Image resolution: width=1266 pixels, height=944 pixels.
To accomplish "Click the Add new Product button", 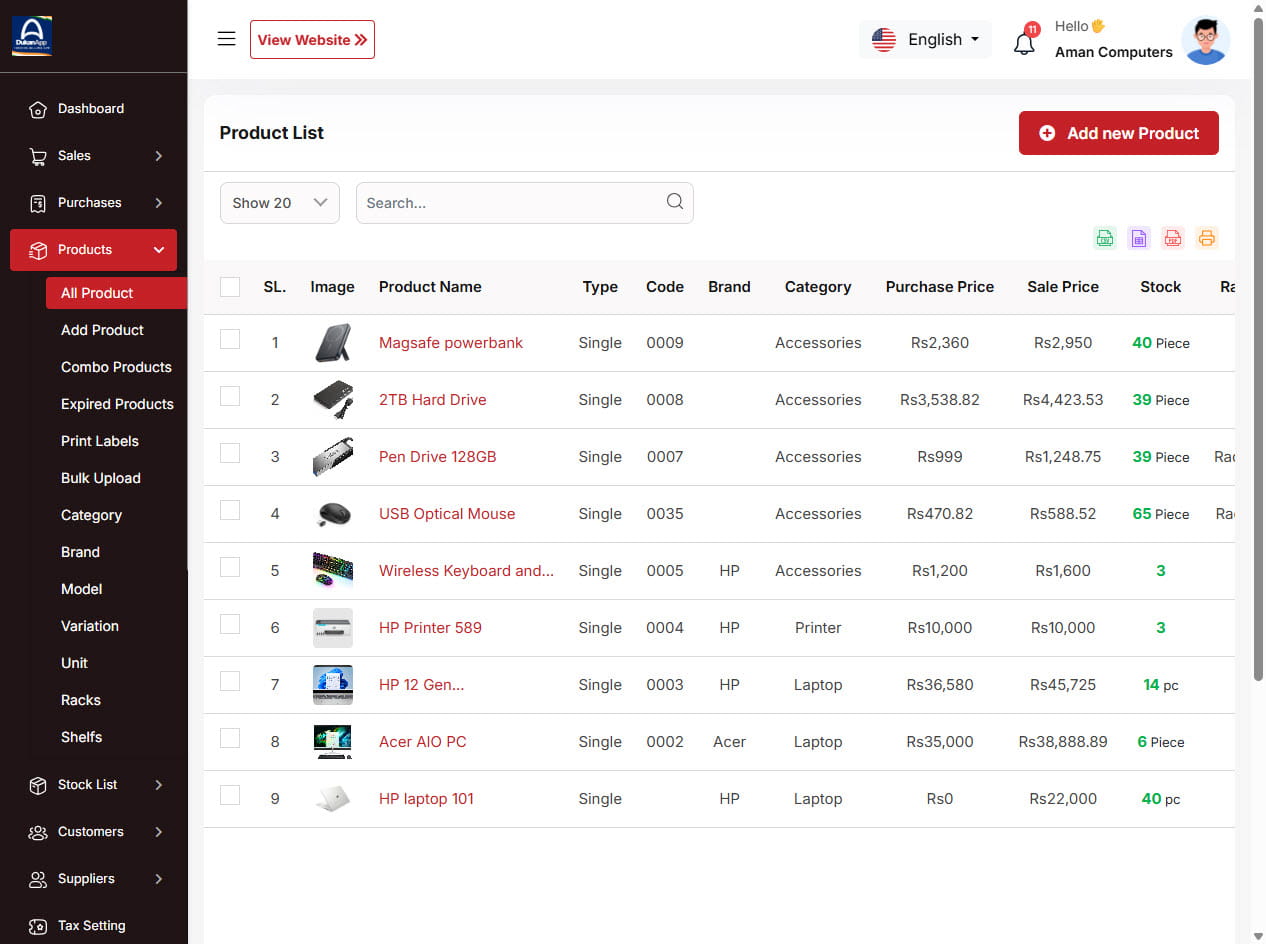I will pos(1118,133).
